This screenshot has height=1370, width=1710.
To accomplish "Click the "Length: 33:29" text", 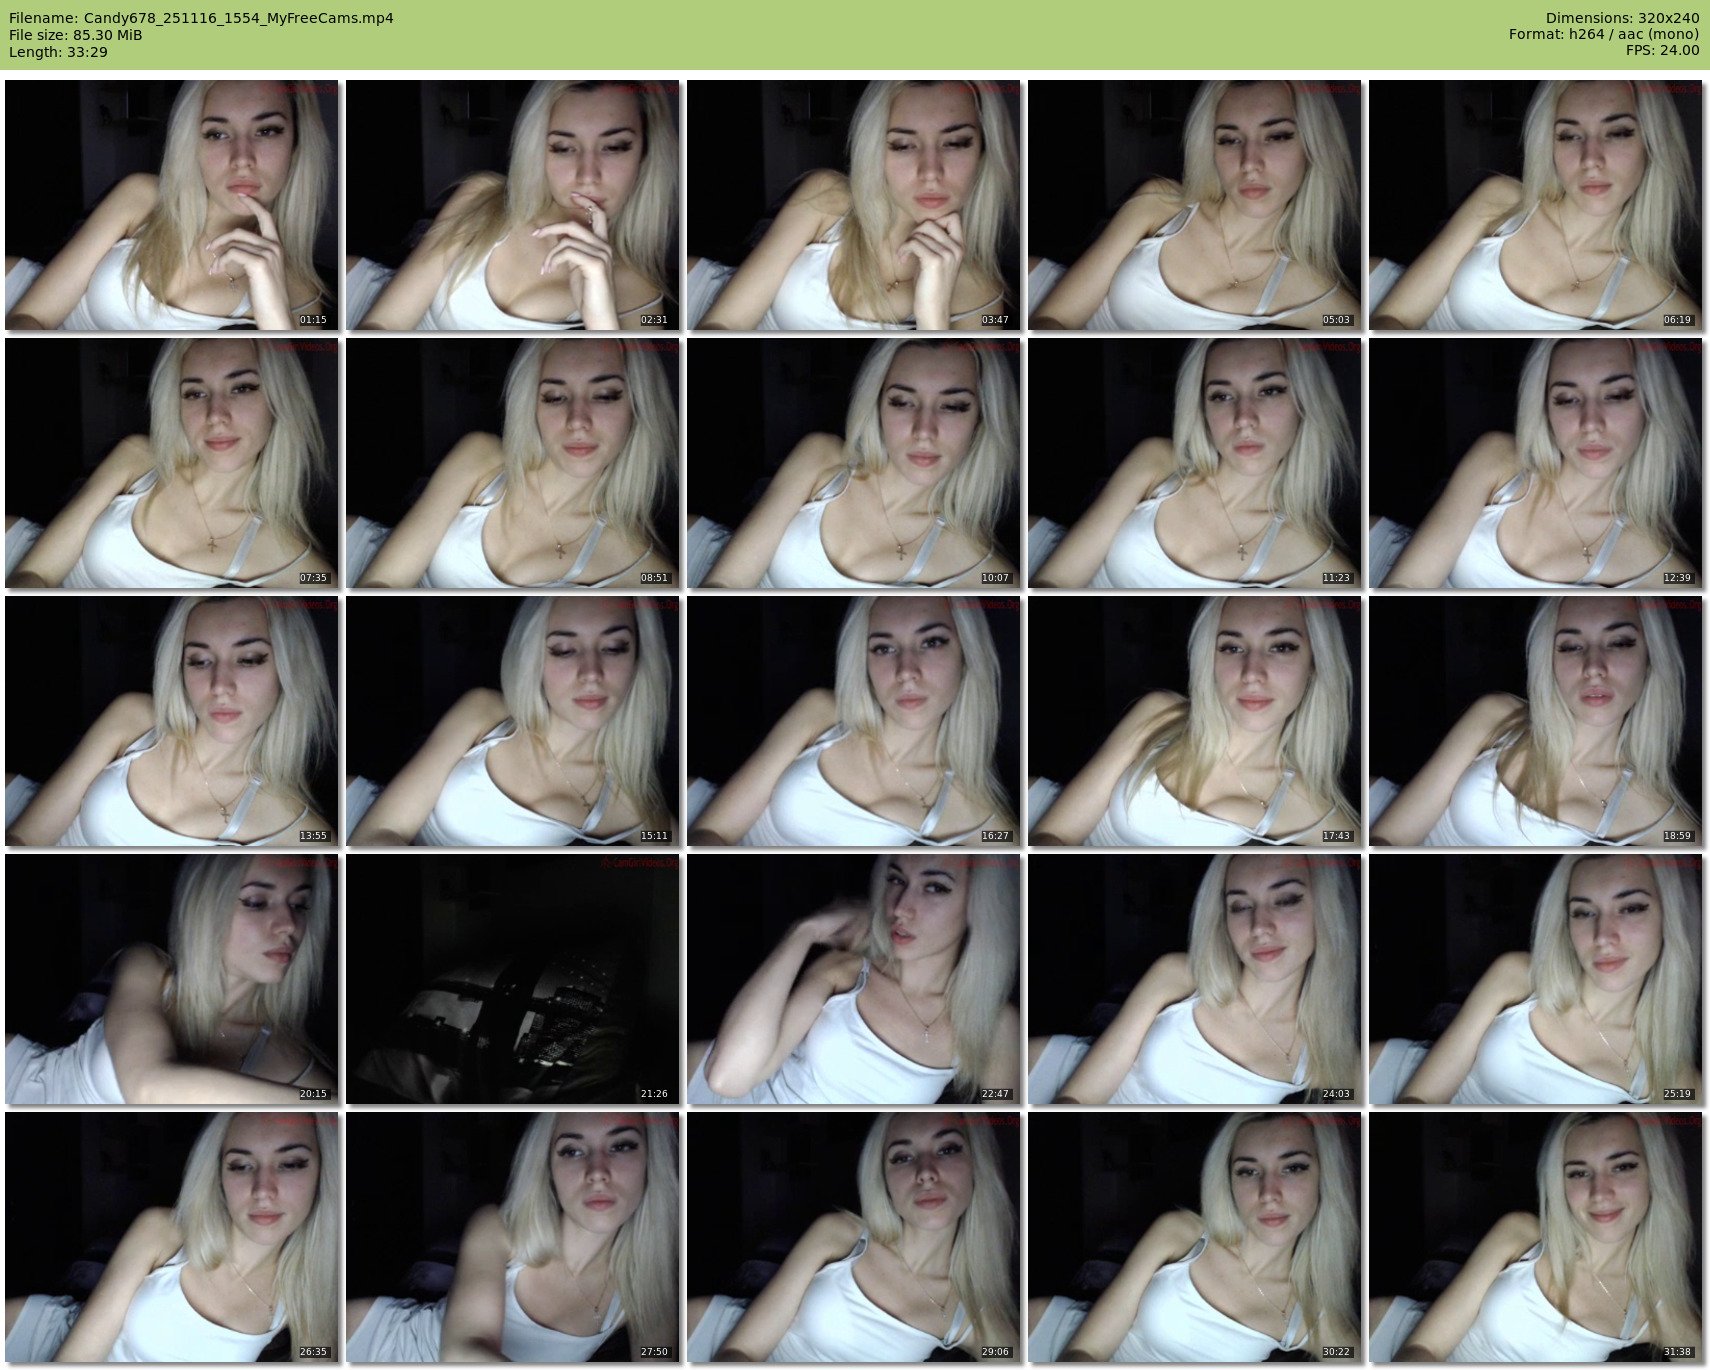I will pyautogui.click(x=58, y=52).
